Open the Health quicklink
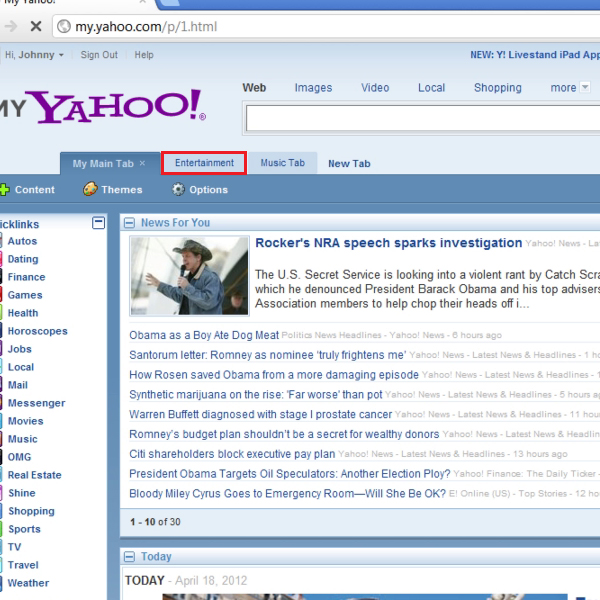 point(23,313)
